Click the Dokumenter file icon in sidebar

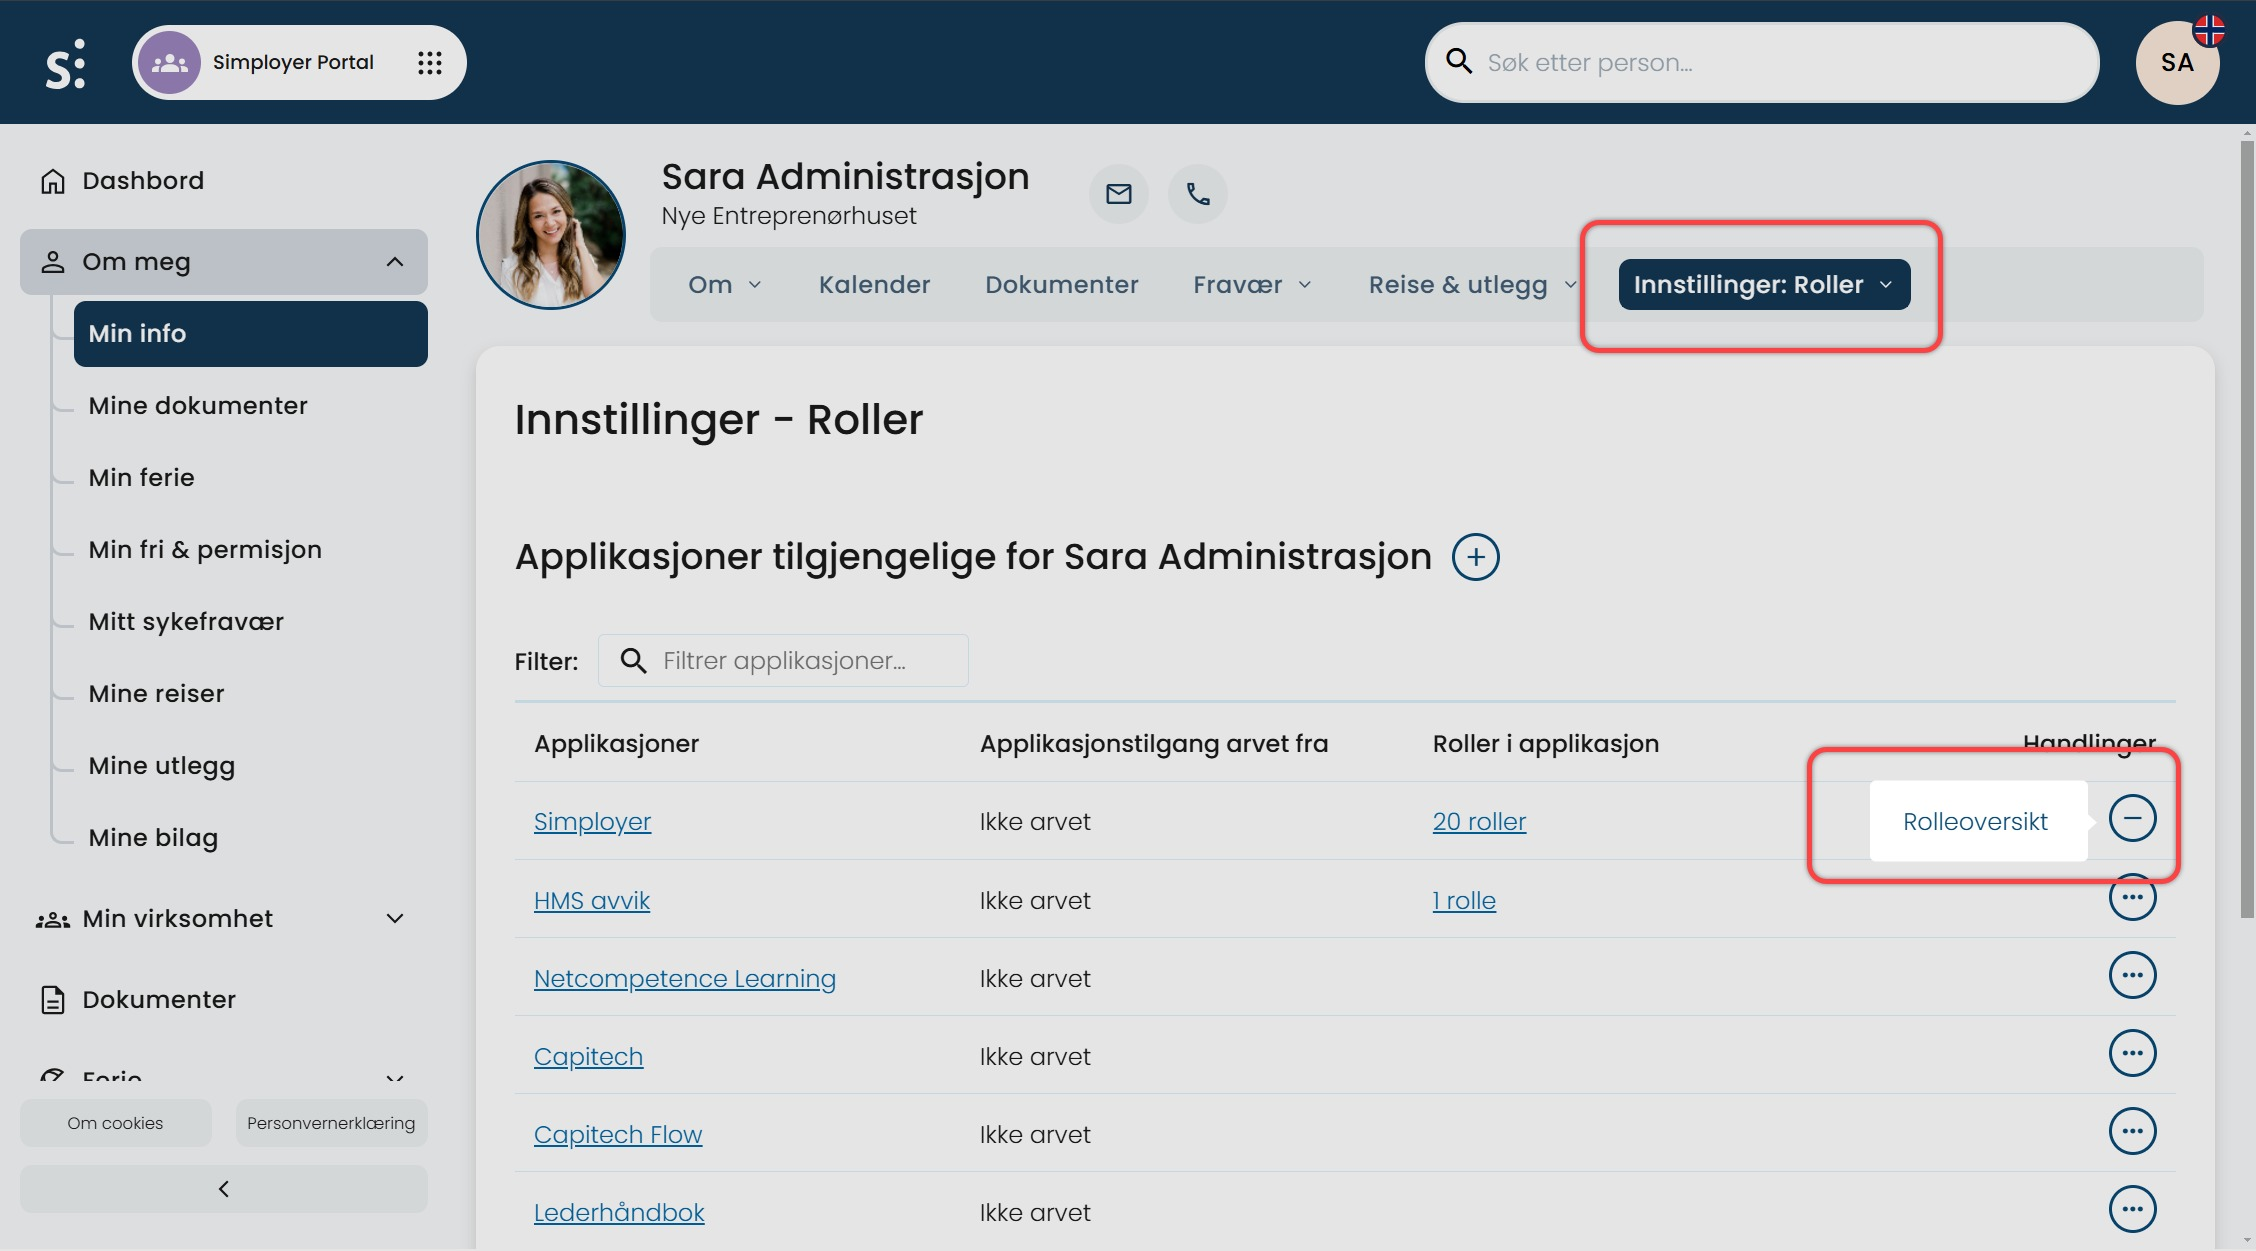coord(53,1000)
